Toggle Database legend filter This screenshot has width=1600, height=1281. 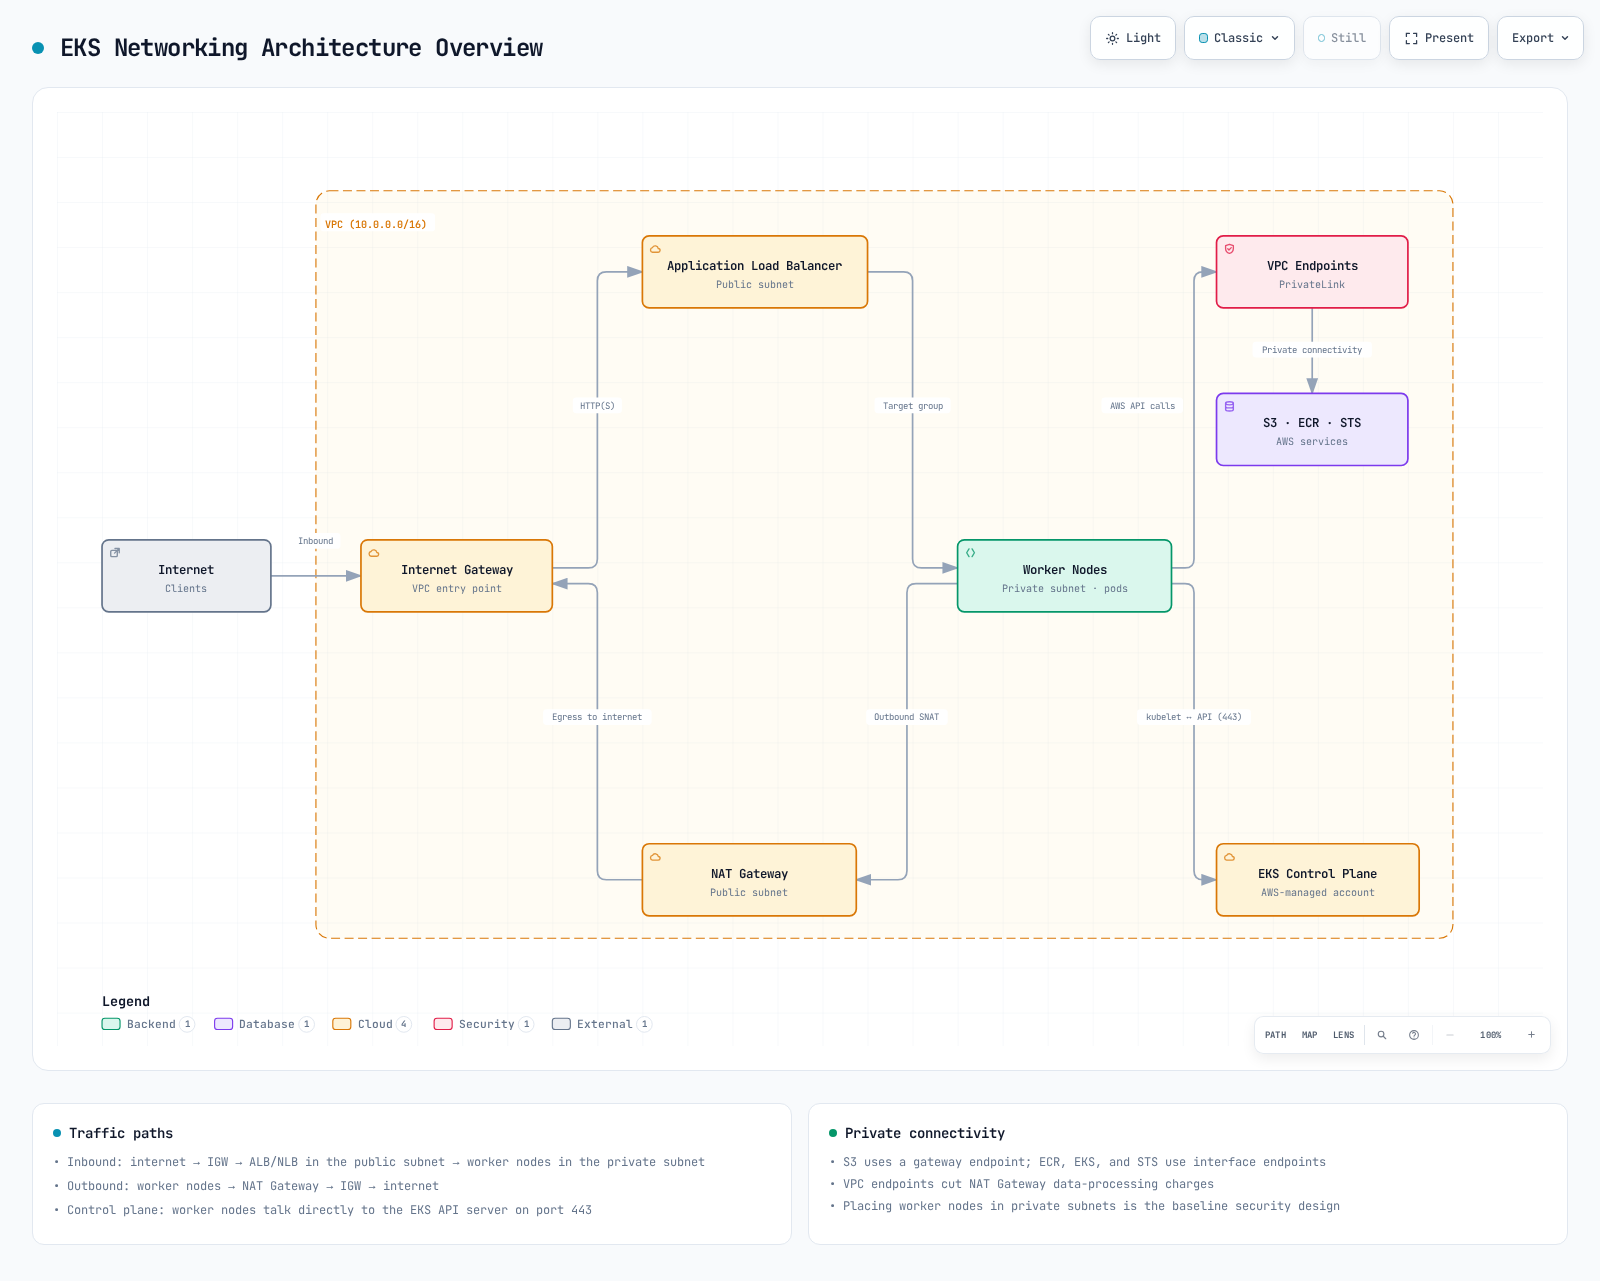point(264,1024)
